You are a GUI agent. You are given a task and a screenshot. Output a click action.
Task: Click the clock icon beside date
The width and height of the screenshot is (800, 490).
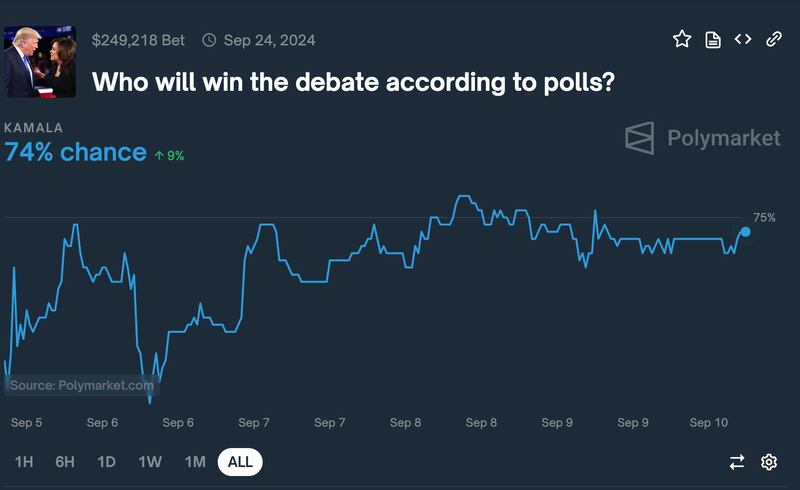209,40
